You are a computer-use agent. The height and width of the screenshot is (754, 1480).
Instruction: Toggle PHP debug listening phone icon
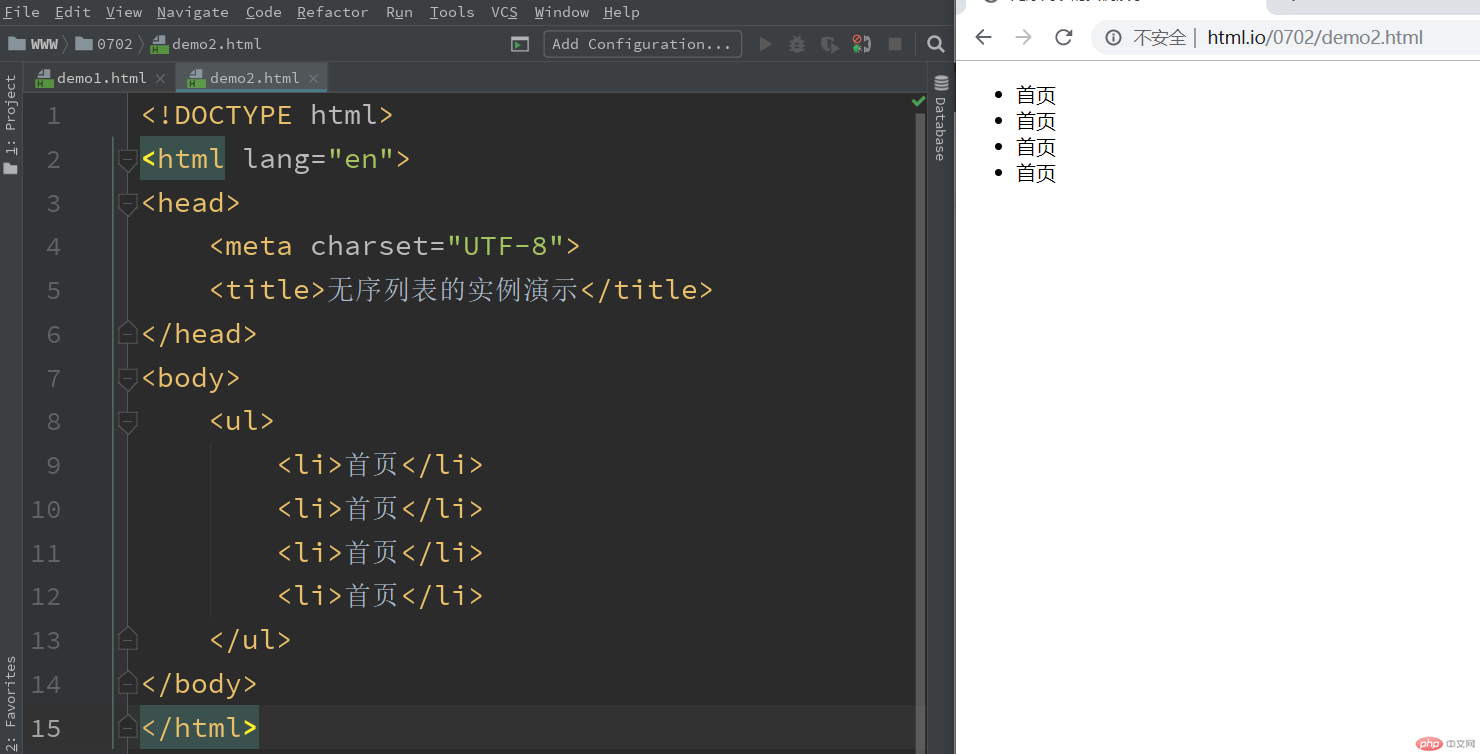click(861, 44)
